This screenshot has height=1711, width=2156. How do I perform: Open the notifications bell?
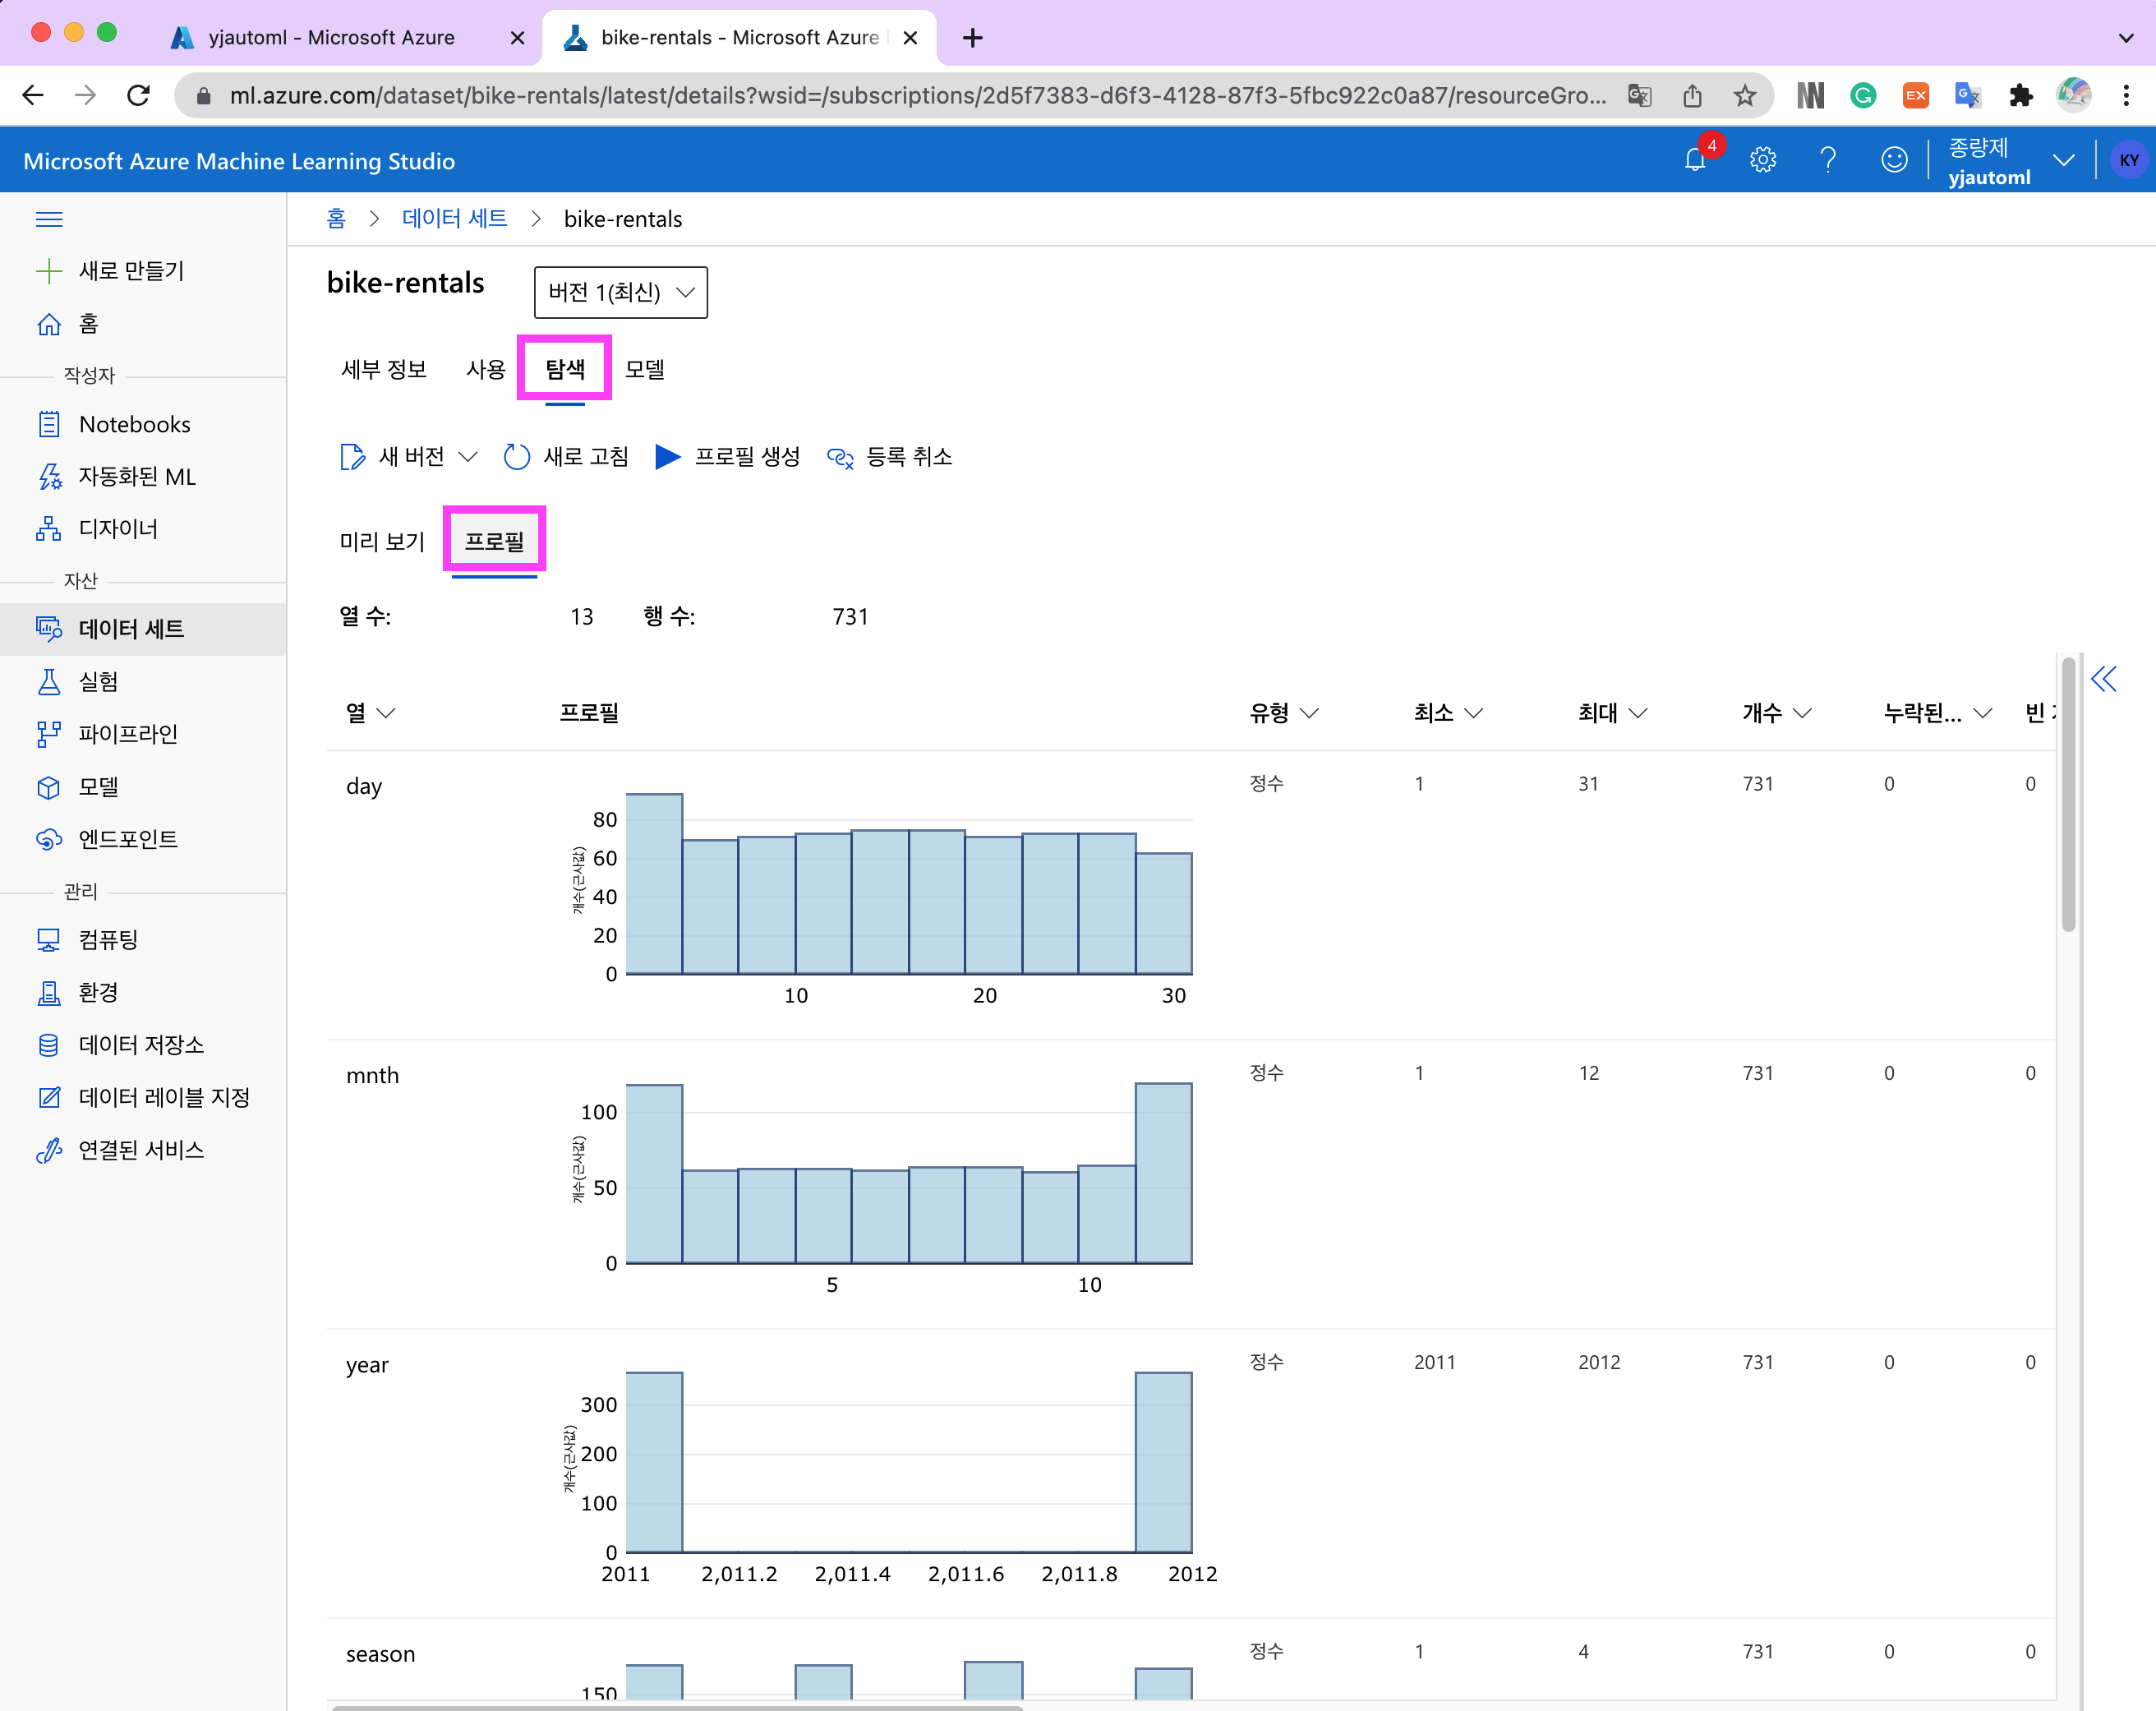click(x=1695, y=159)
